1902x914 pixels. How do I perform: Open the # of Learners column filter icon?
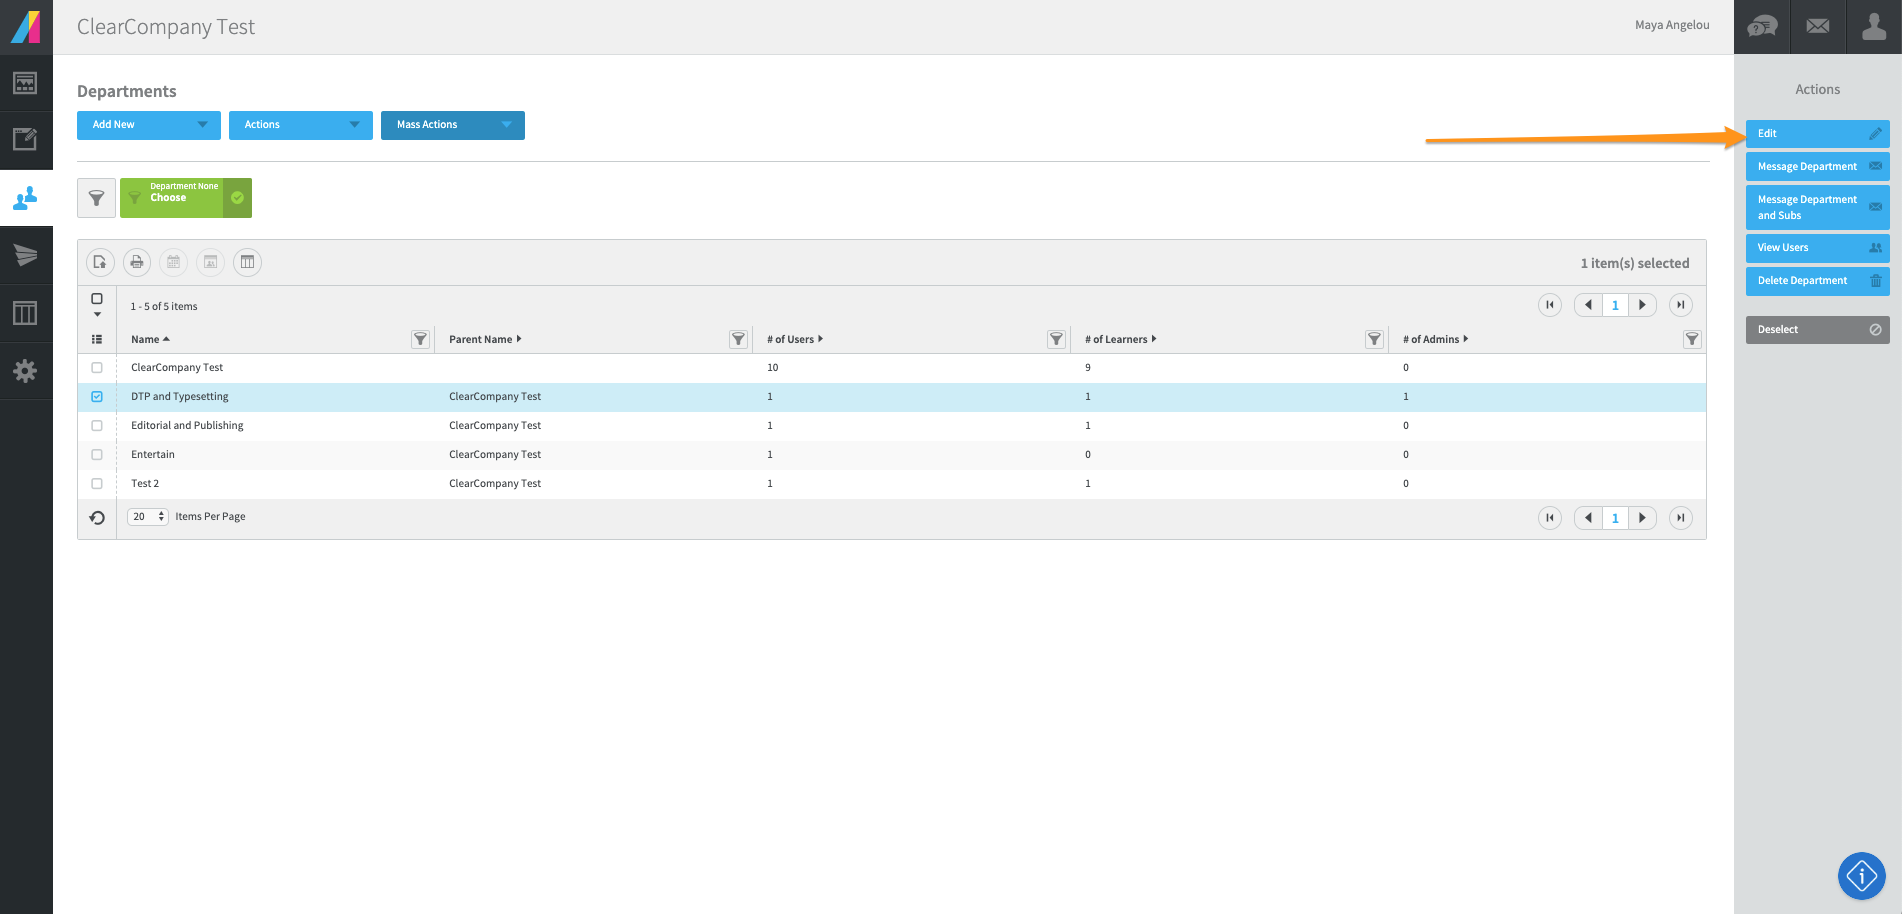[x=1374, y=339]
